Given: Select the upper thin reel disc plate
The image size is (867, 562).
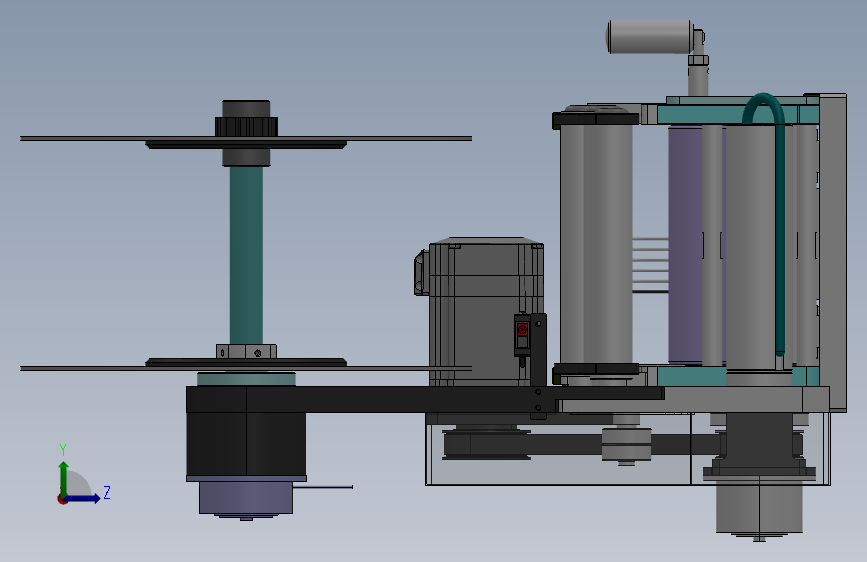Looking at the screenshot, I should pyautogui.click(x=246, y=138).
